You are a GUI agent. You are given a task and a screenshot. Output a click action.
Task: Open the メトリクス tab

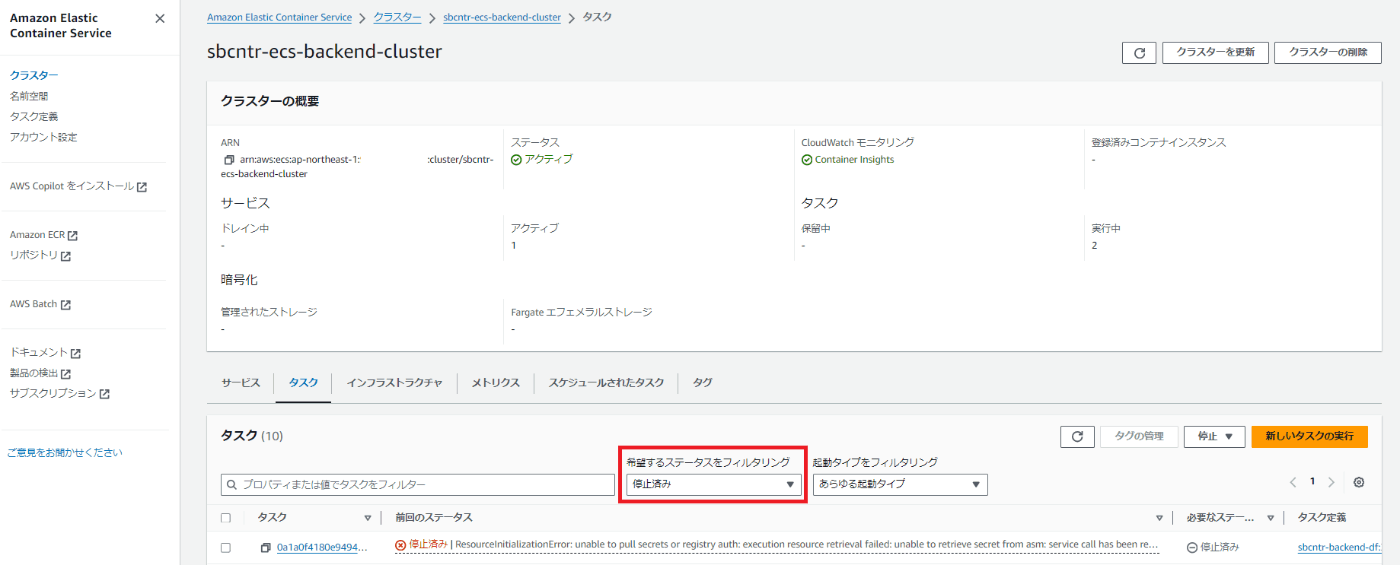point(496,383)
